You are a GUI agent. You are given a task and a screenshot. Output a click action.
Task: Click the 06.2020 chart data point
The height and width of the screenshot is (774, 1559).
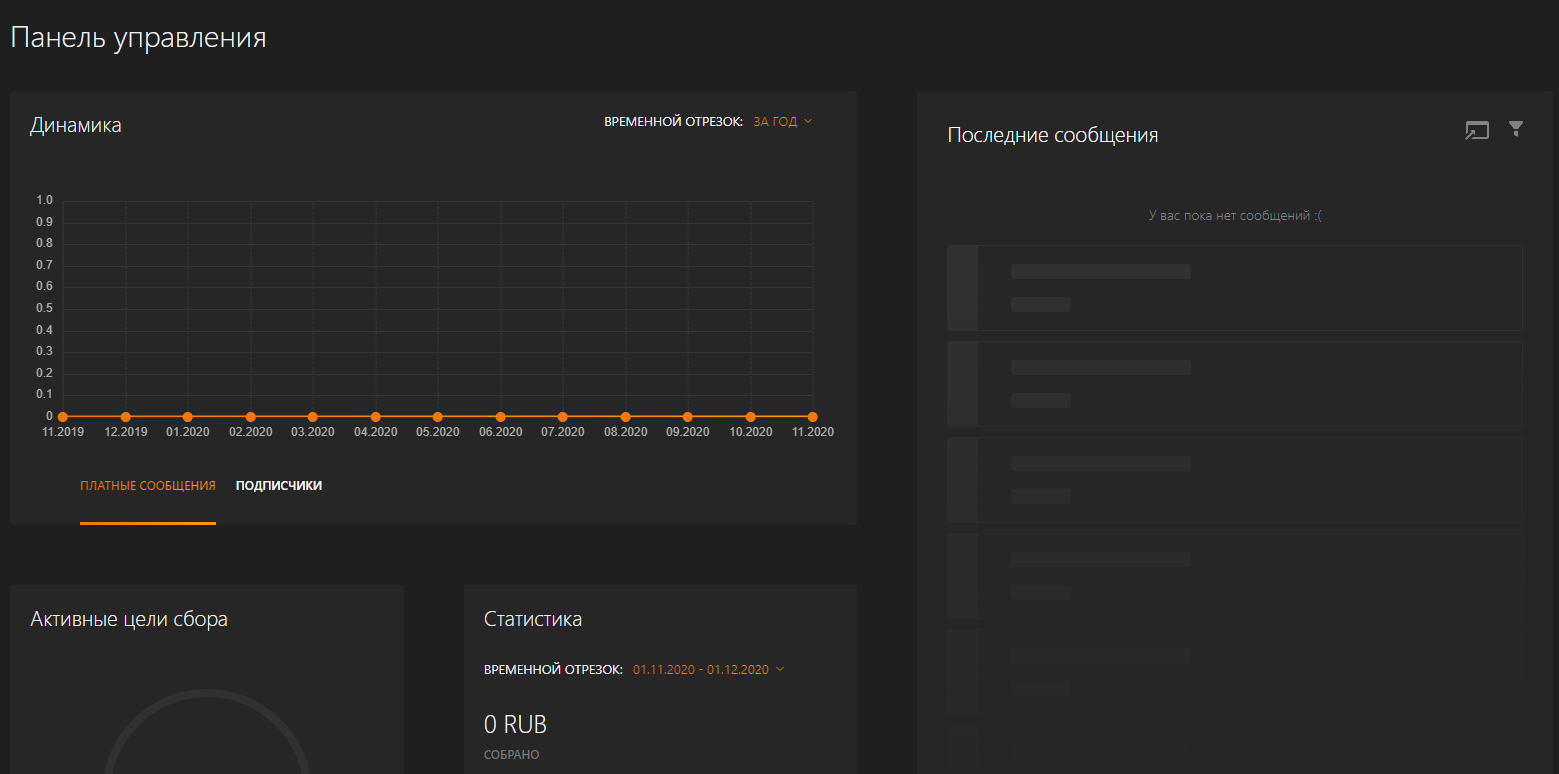coord(500,417)
